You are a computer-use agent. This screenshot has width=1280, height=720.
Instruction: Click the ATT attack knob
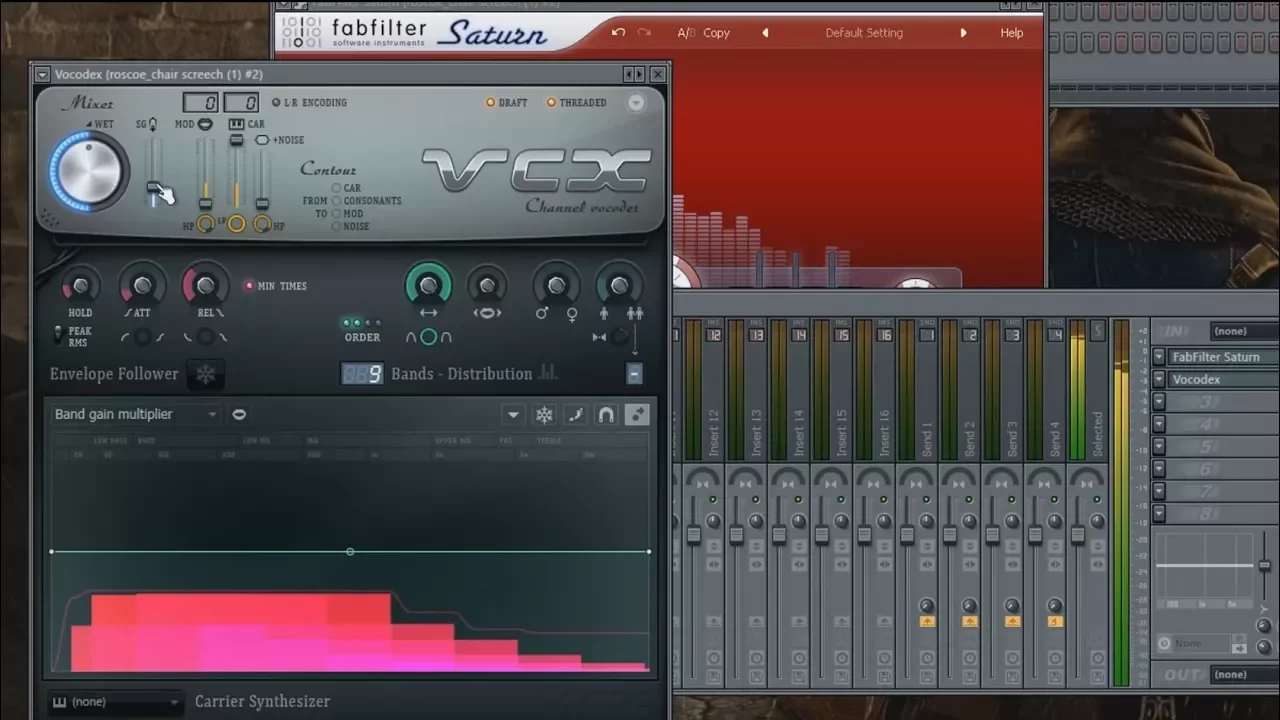pyautogui.click(x=142, y=286)
